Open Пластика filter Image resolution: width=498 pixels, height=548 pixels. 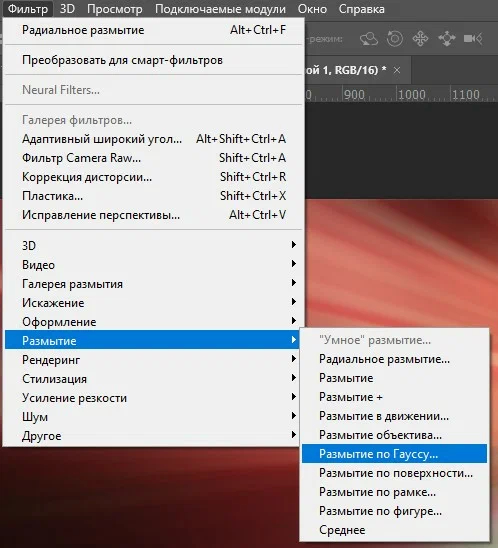pos(153,196)
